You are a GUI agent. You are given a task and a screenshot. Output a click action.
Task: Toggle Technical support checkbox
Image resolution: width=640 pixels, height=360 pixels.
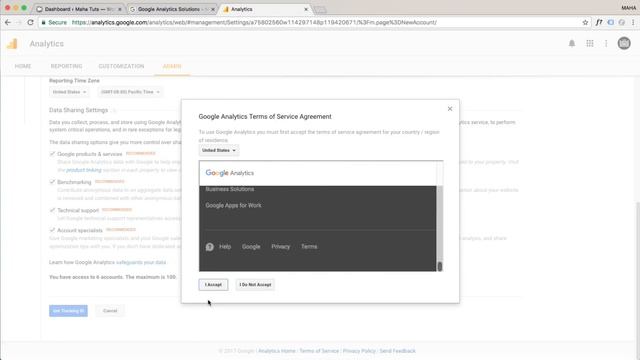click(x=52, y=210)
